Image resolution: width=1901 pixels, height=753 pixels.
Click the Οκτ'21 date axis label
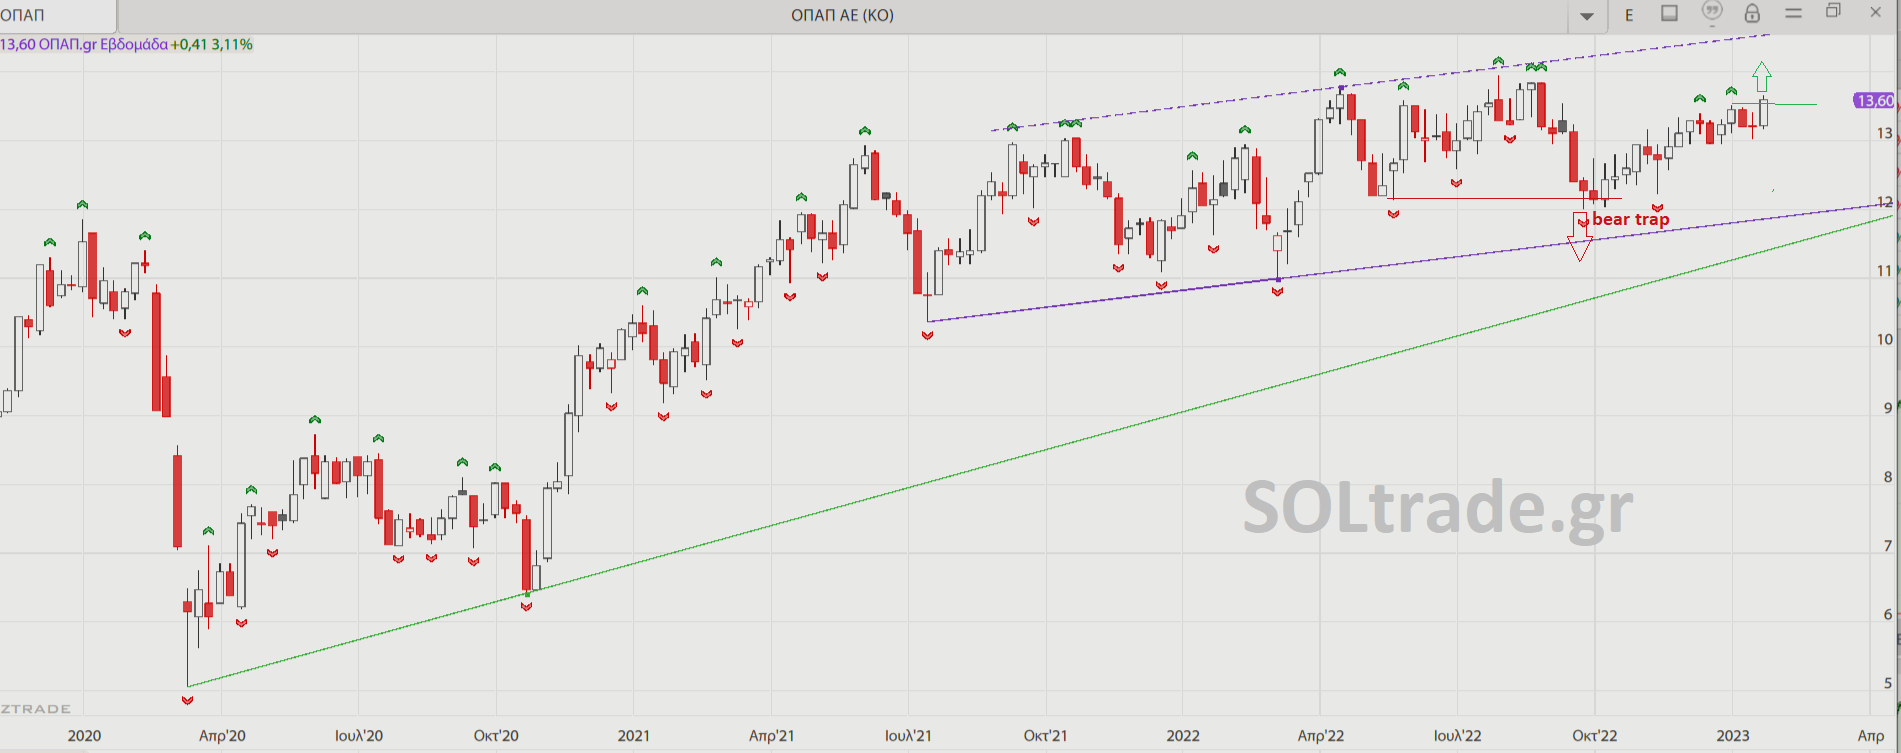[1045, 736]
